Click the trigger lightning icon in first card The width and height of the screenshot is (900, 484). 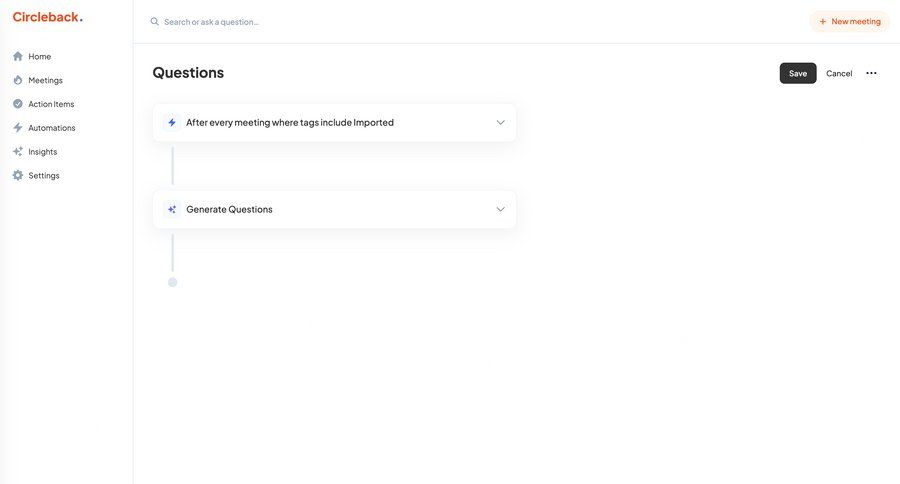[172, 123]
